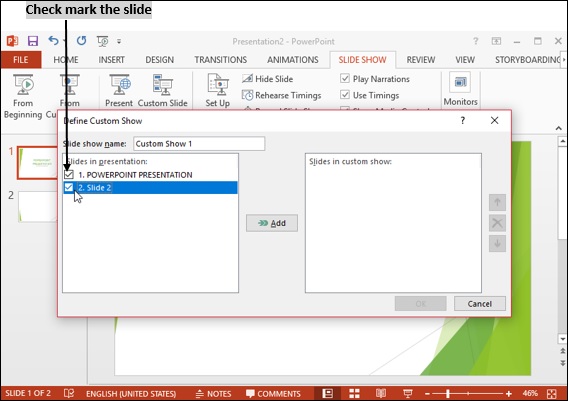
Task: Go to previous slide via double-up arrow
Action: pyautogui.click(x=563, y=351)
